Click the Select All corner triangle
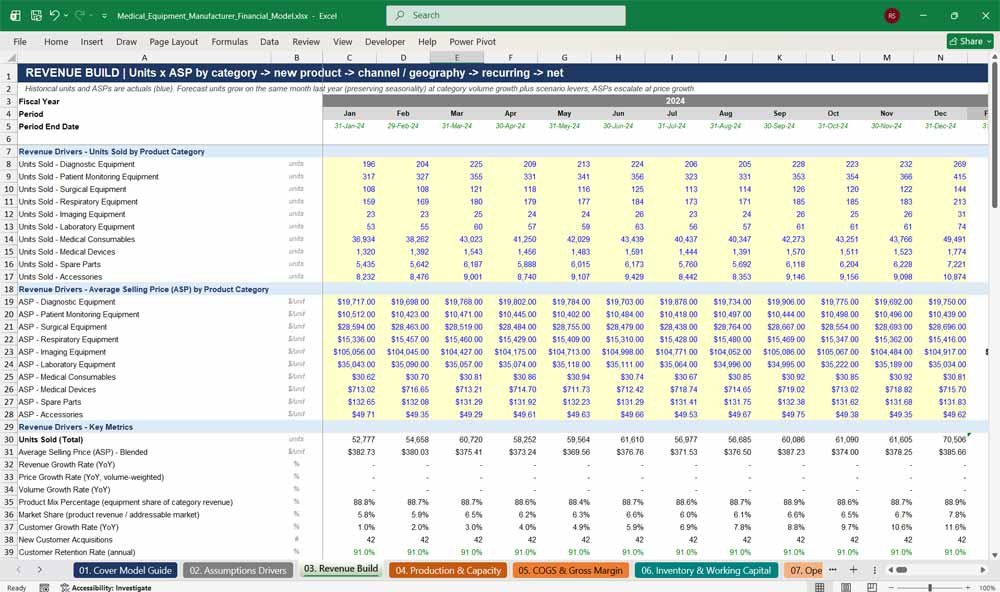 tap(11, 57)
